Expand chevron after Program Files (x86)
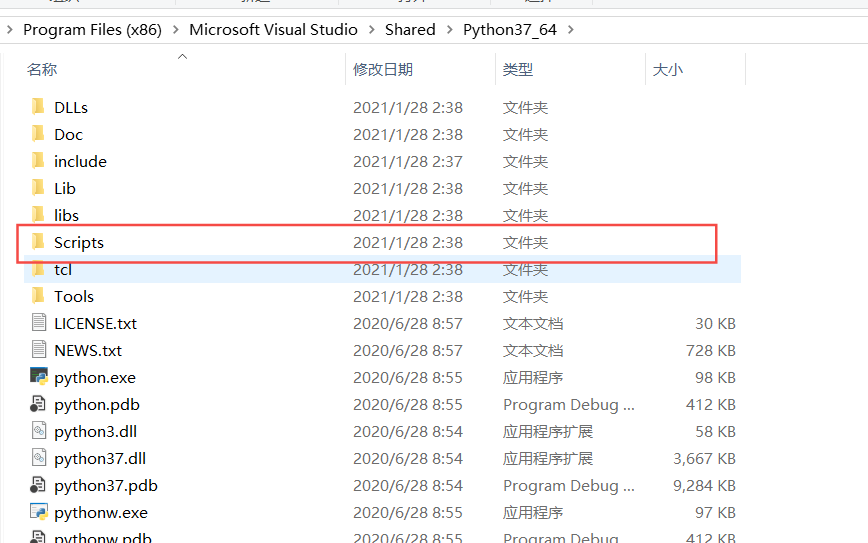This screenshot has width=868, height=543. [175, 29]
